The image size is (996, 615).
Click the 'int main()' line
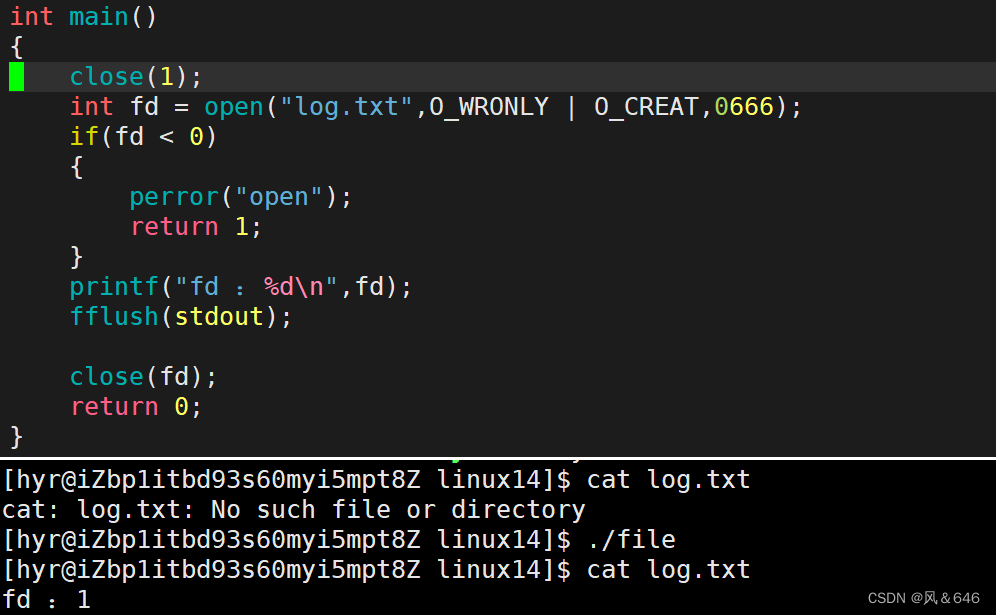coord(83,16)
